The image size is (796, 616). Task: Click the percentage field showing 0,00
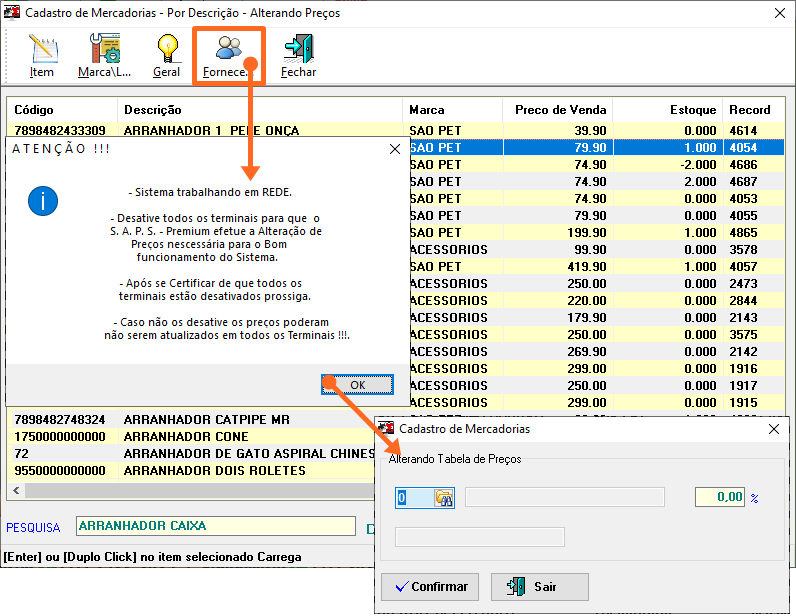720,497
